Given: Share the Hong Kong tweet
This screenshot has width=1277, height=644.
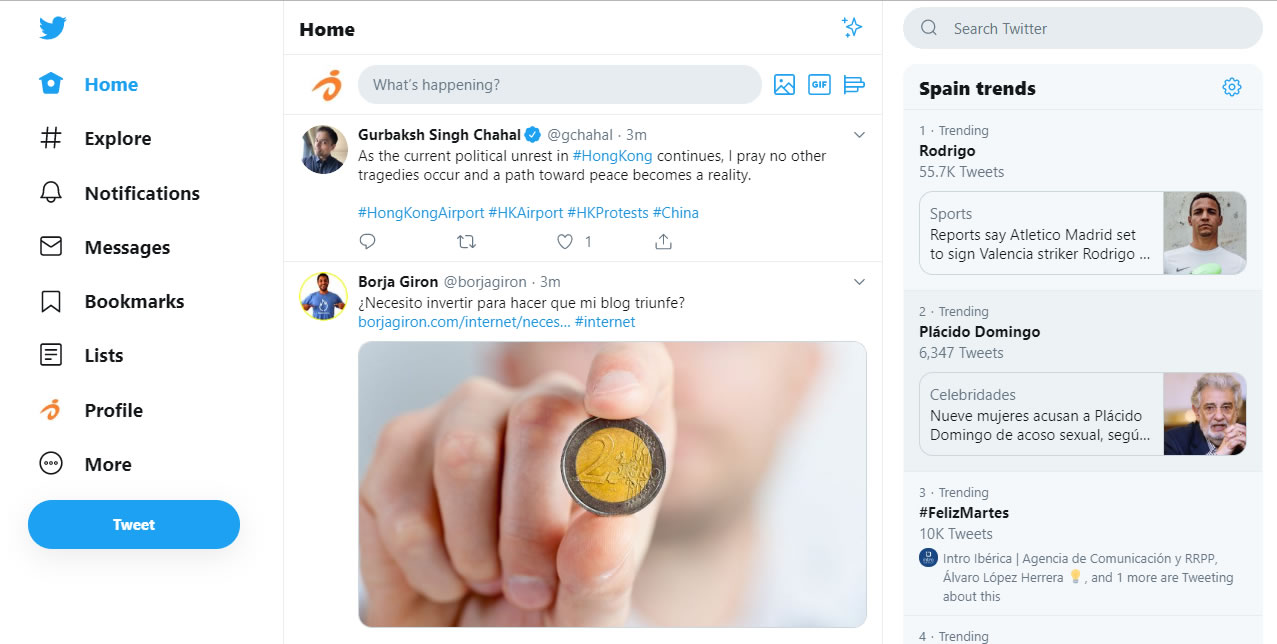Looking at the screenshot, I should 663,241.
